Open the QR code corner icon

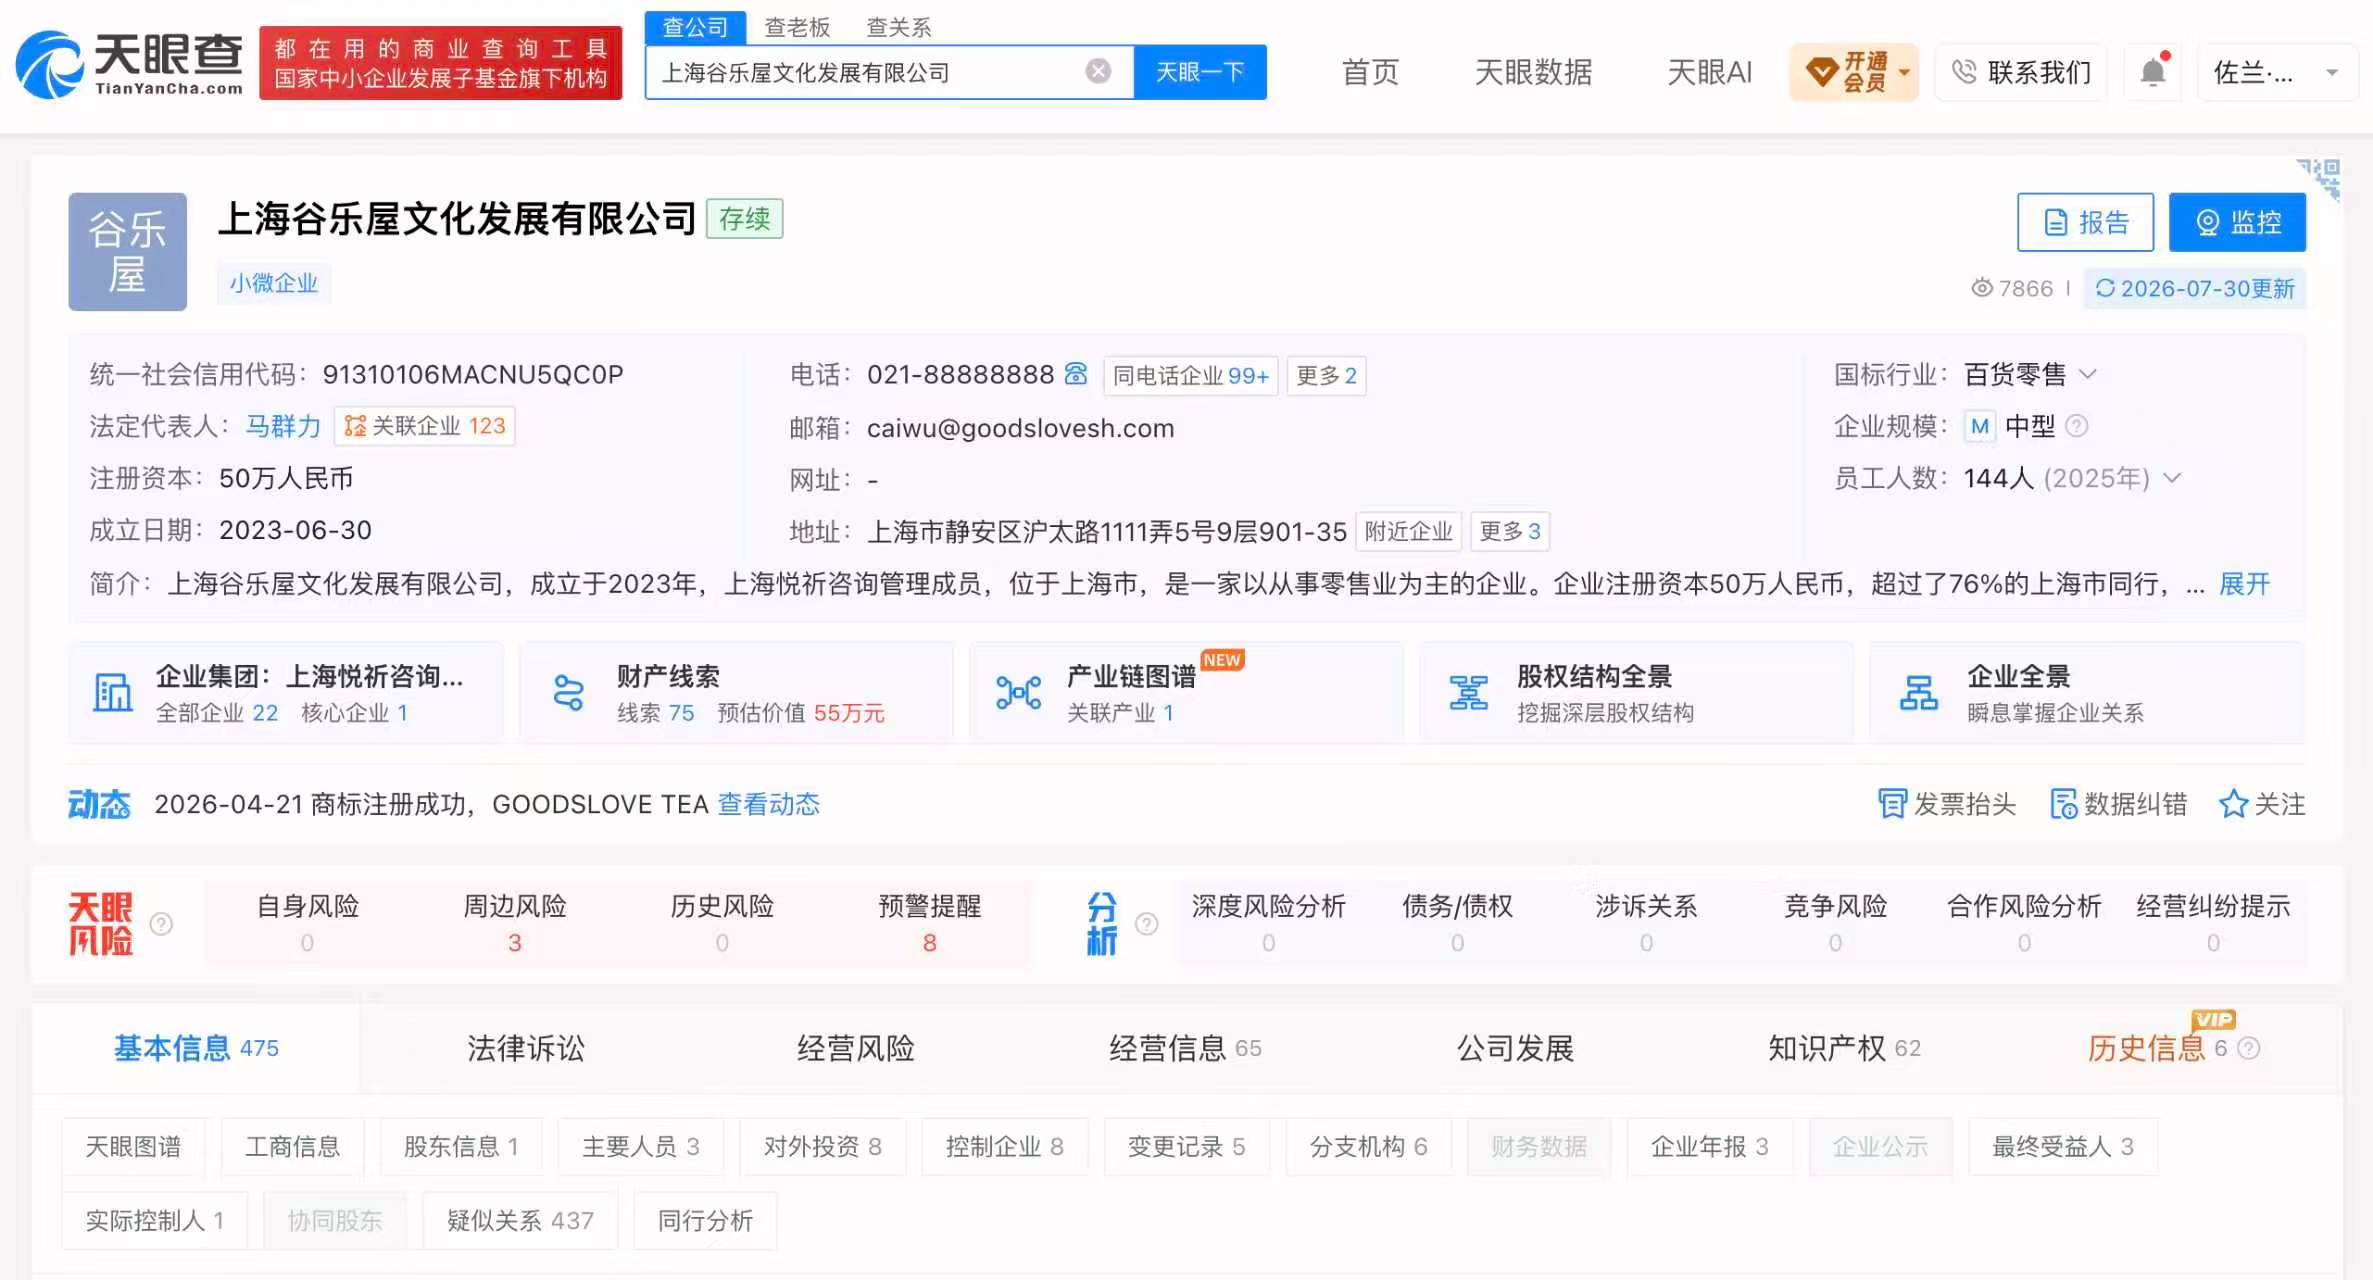pos(2319,179)
